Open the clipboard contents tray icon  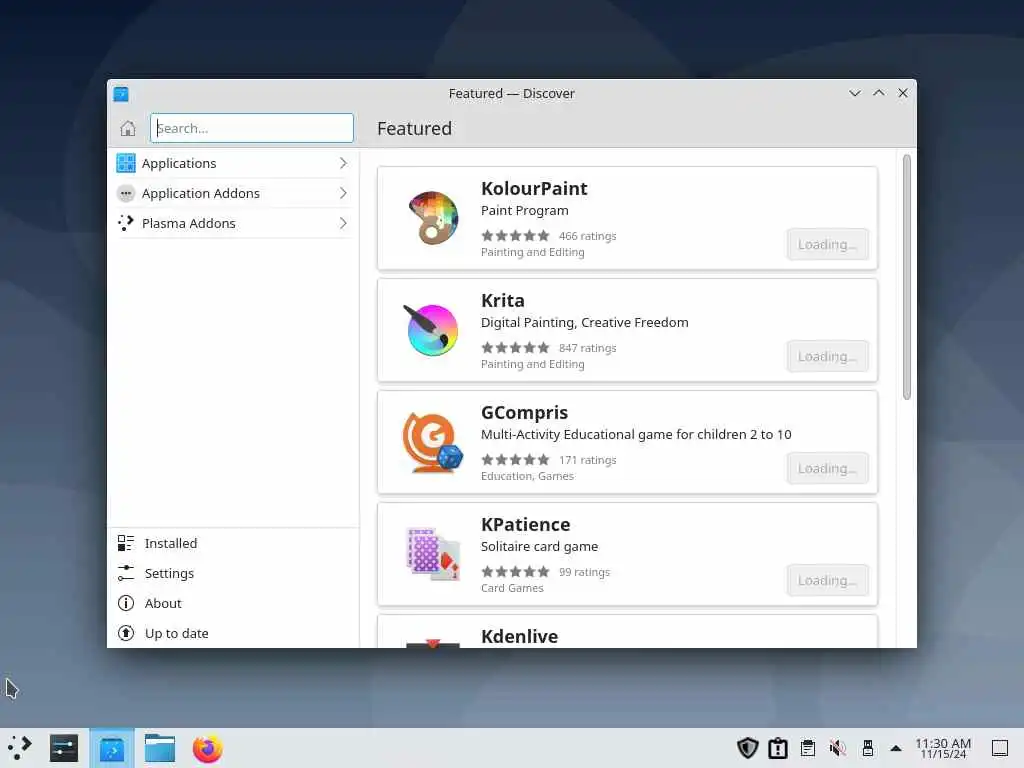808,748
